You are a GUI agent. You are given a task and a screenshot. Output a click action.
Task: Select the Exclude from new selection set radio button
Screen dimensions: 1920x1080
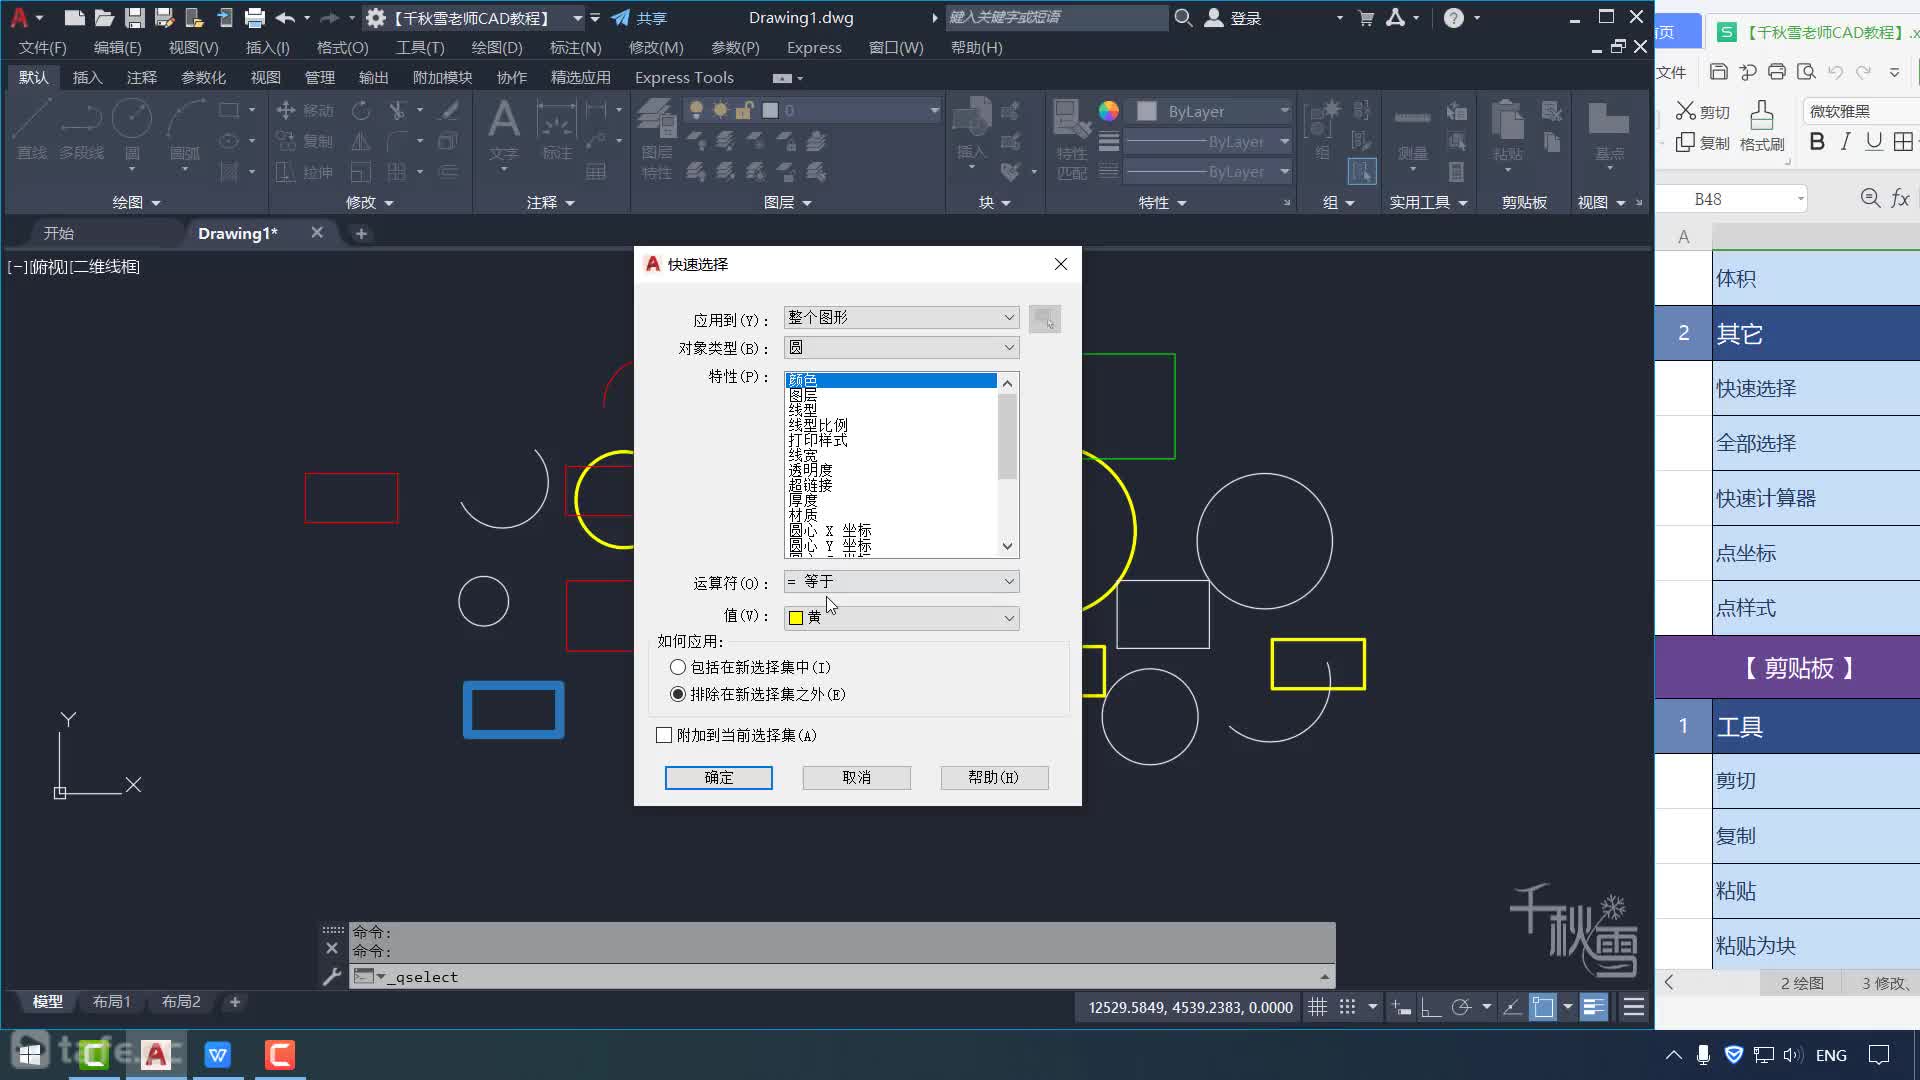(678, 694)
